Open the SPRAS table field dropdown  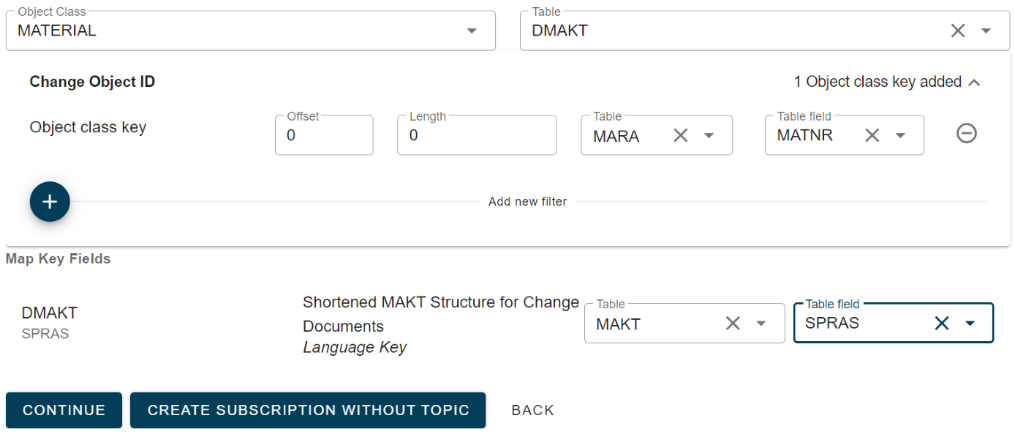click(969, 323)
